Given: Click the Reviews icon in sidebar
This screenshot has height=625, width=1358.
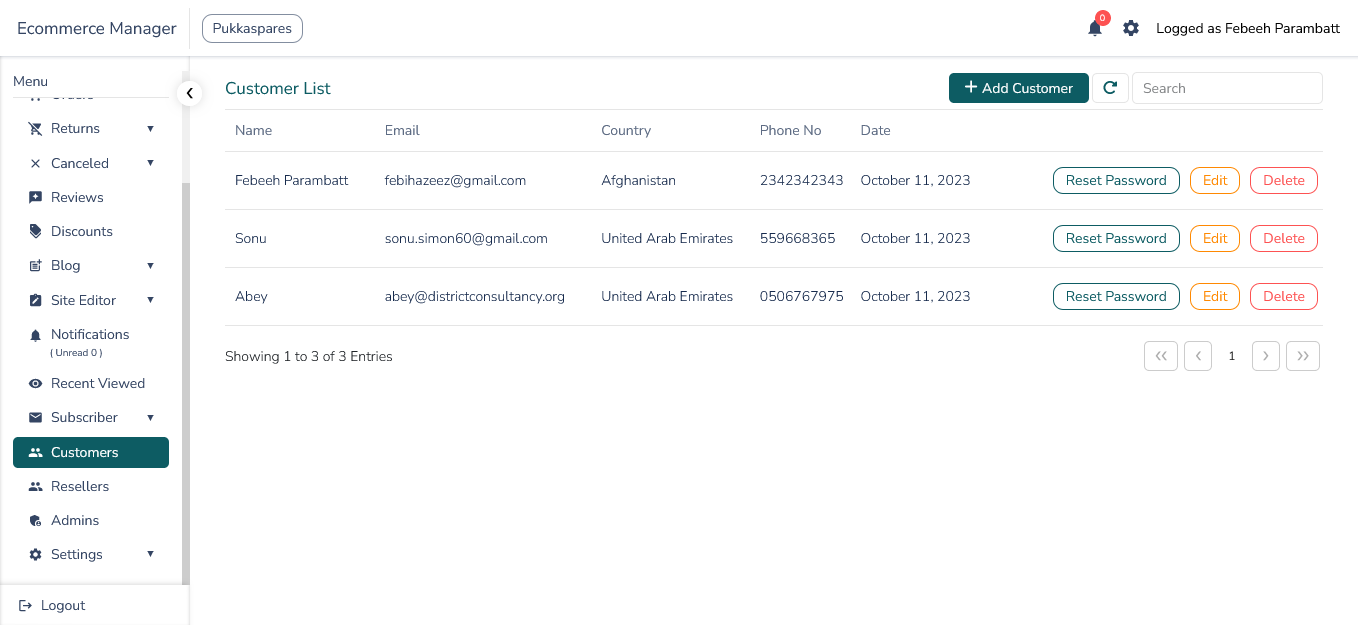Looking at the screenshot, I should click(36, 197).
